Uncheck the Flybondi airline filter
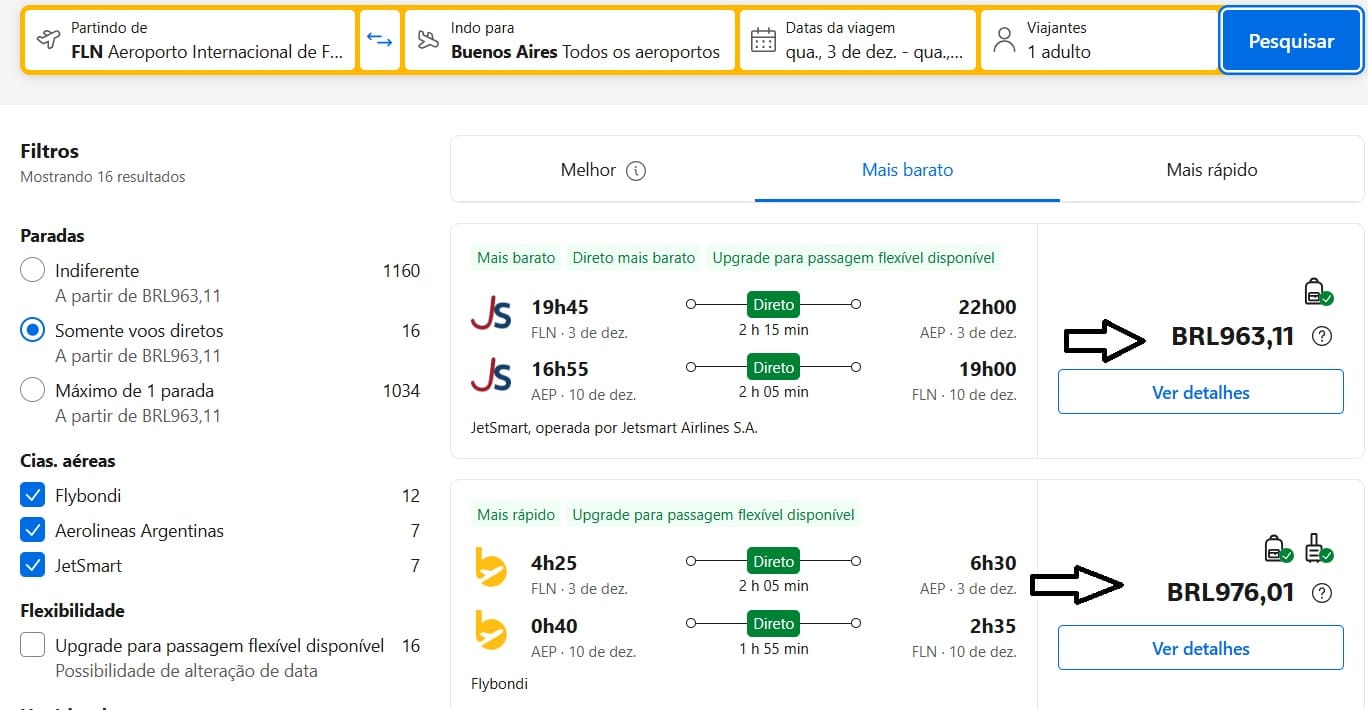The width and height of the screenshot is (1368, 710). click(x=33, y=496)
